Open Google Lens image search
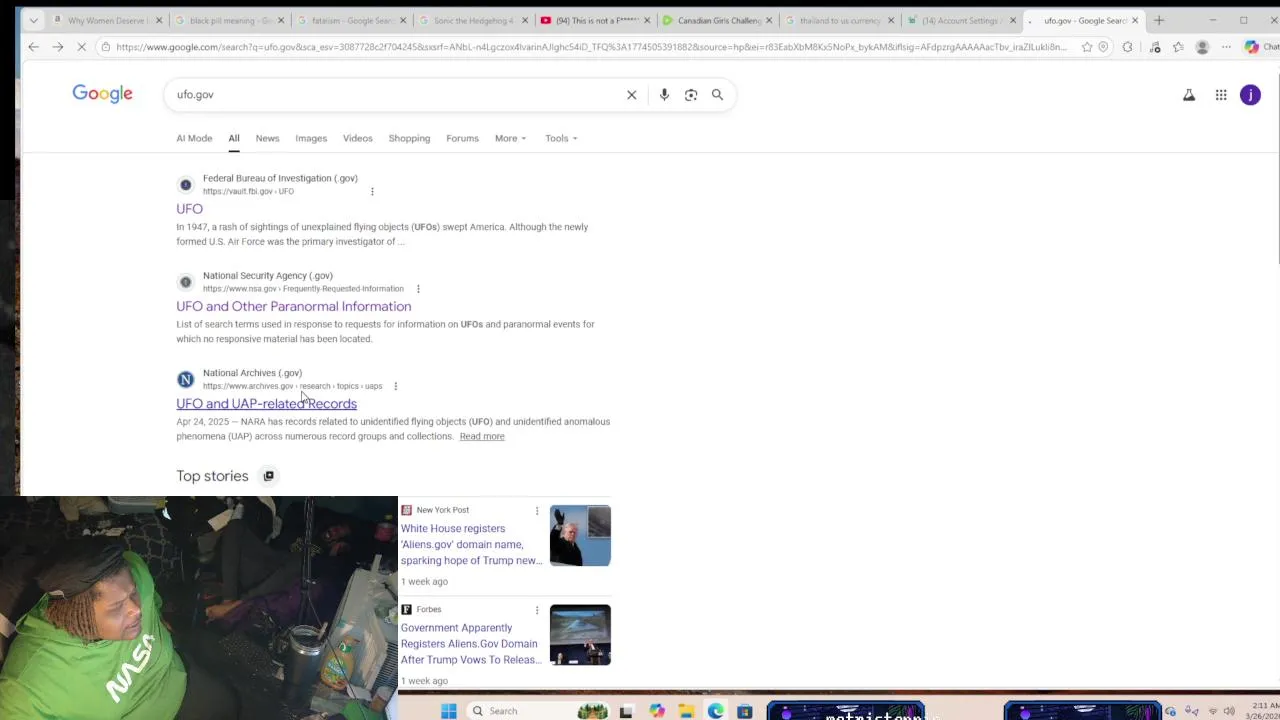This screenshot has height=720, width=1280. click(691, 95)
